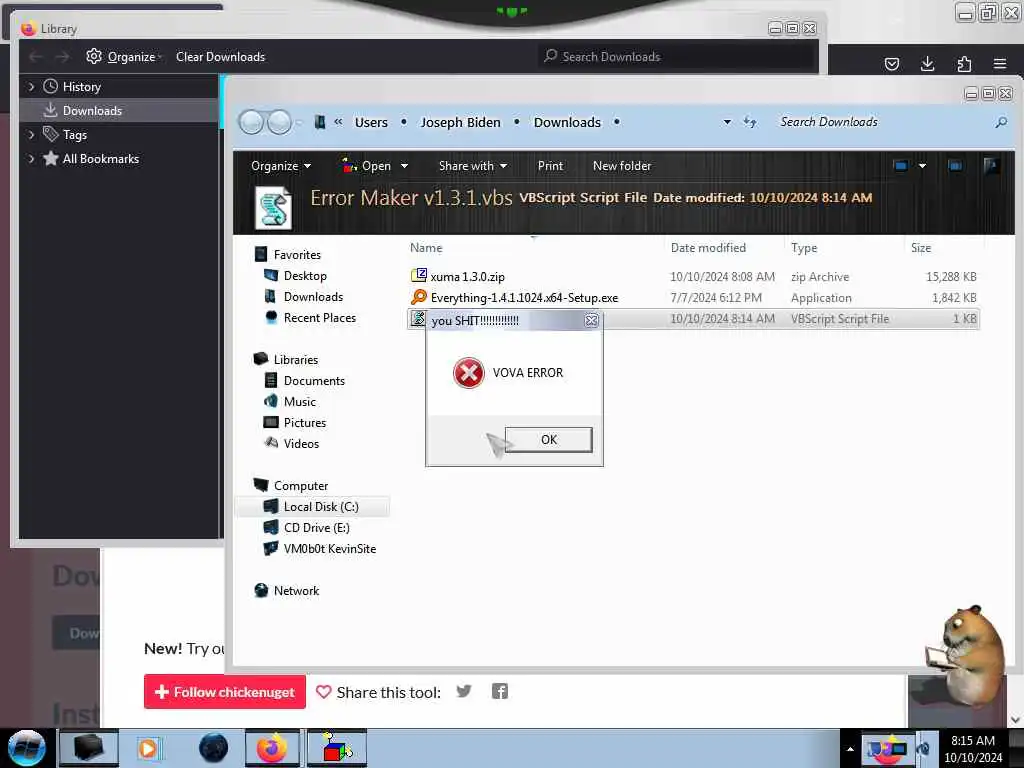Select Network in the navigation pane
Viewport: 1024px width, 768px height.
[x=296, y=590]
